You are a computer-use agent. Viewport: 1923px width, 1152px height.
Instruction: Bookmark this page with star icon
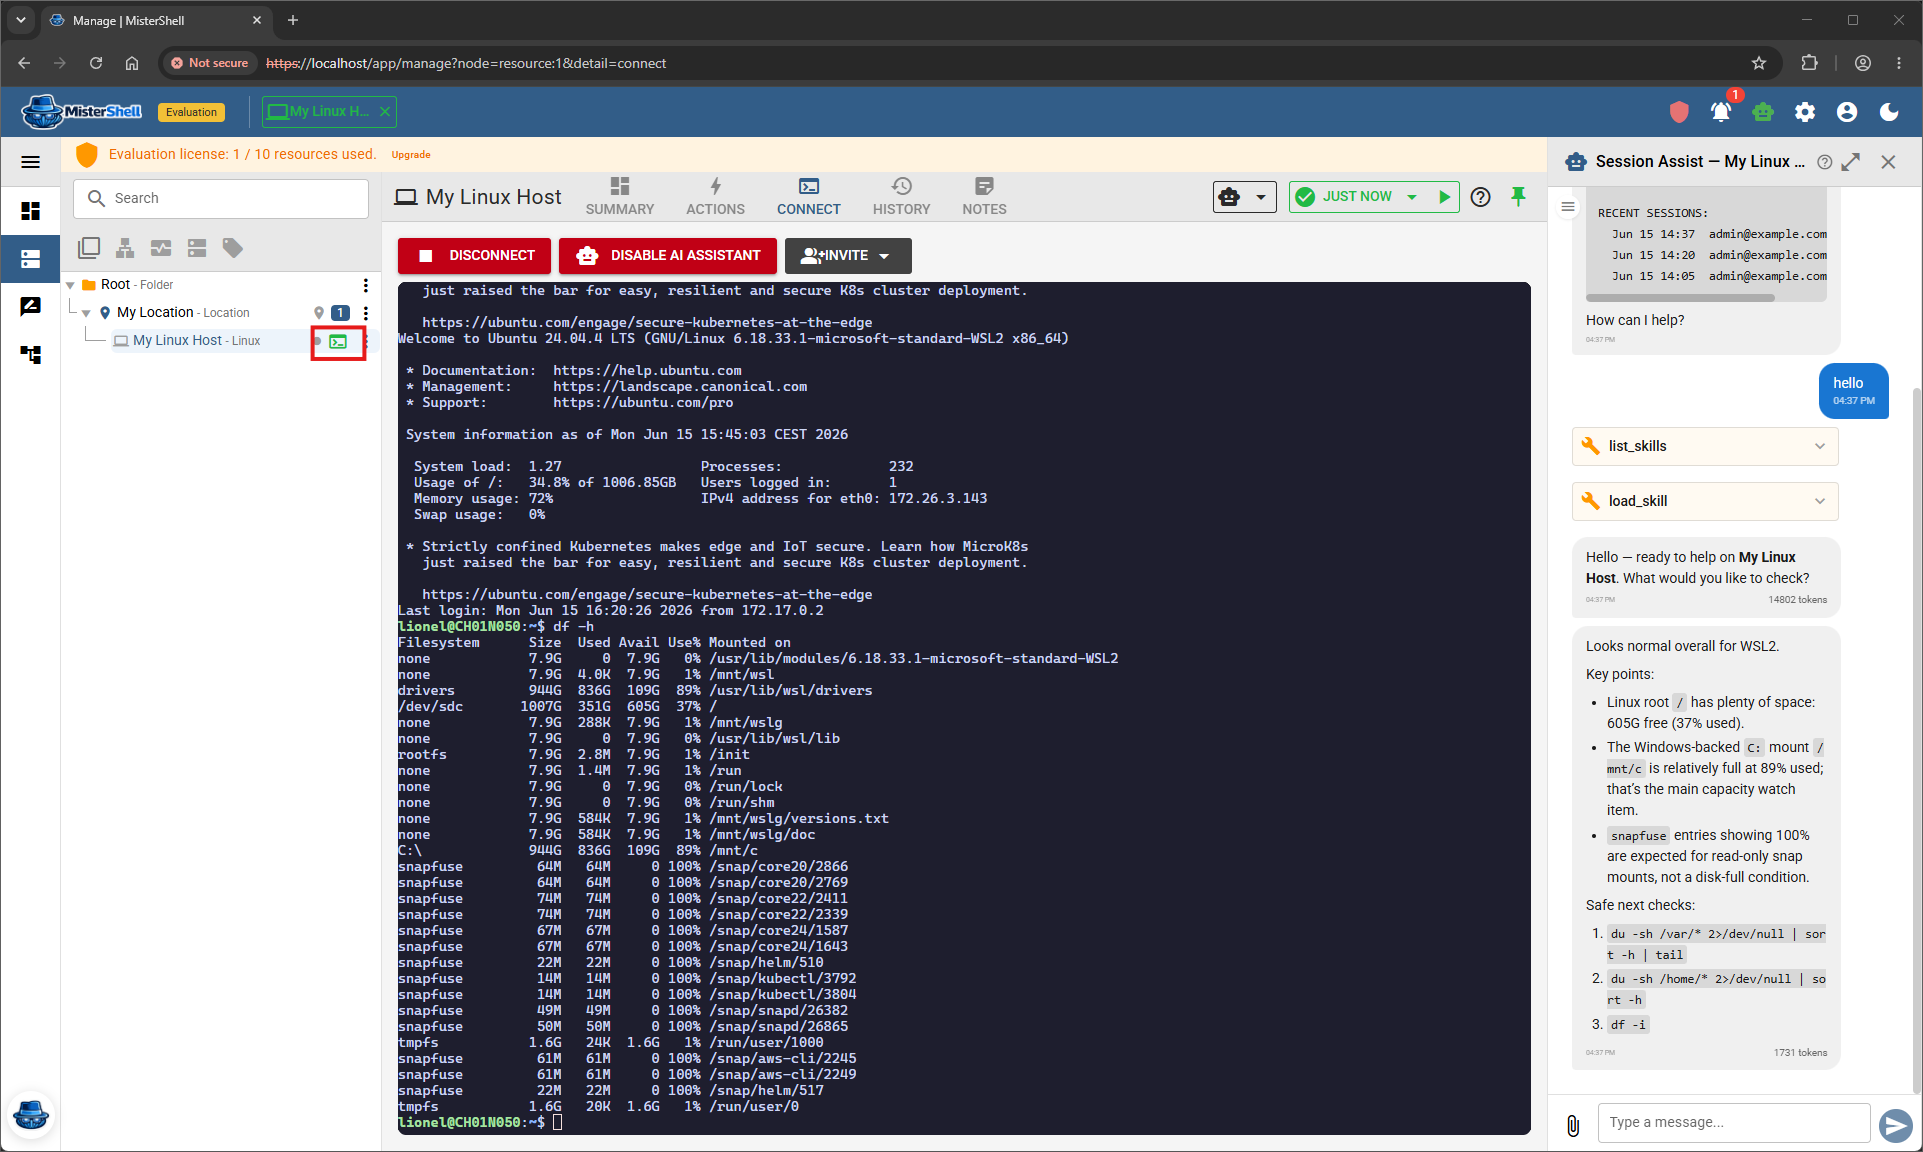pos(1759,63)
